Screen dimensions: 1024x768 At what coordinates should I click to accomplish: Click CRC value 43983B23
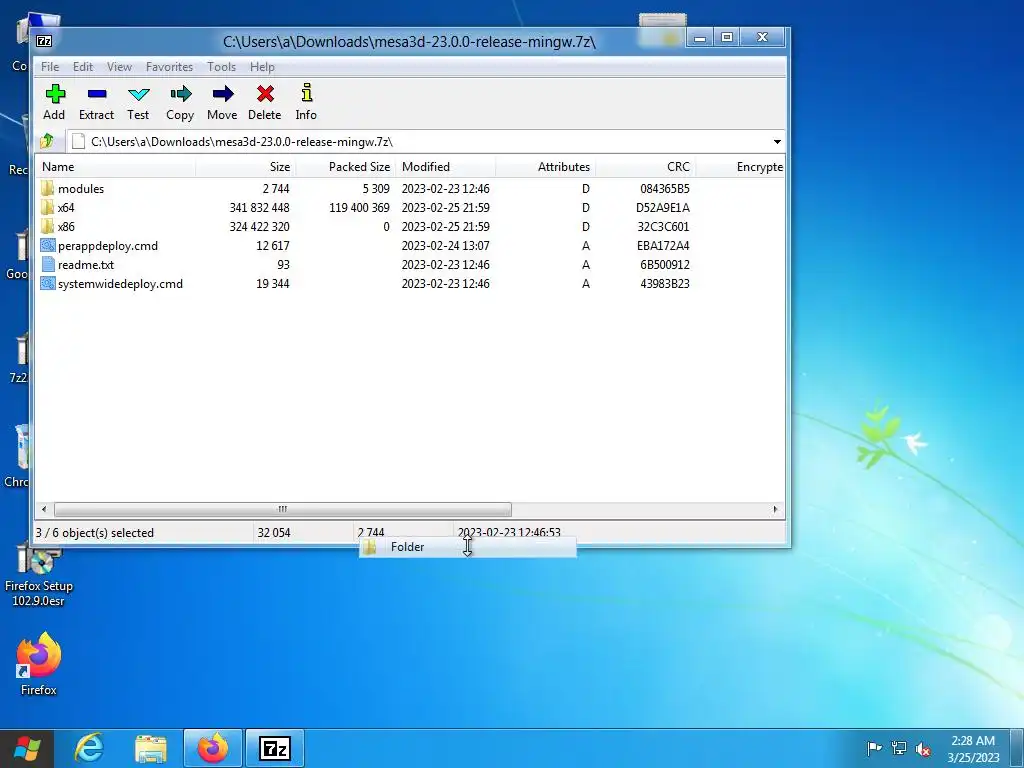click(x=665, y=283)
